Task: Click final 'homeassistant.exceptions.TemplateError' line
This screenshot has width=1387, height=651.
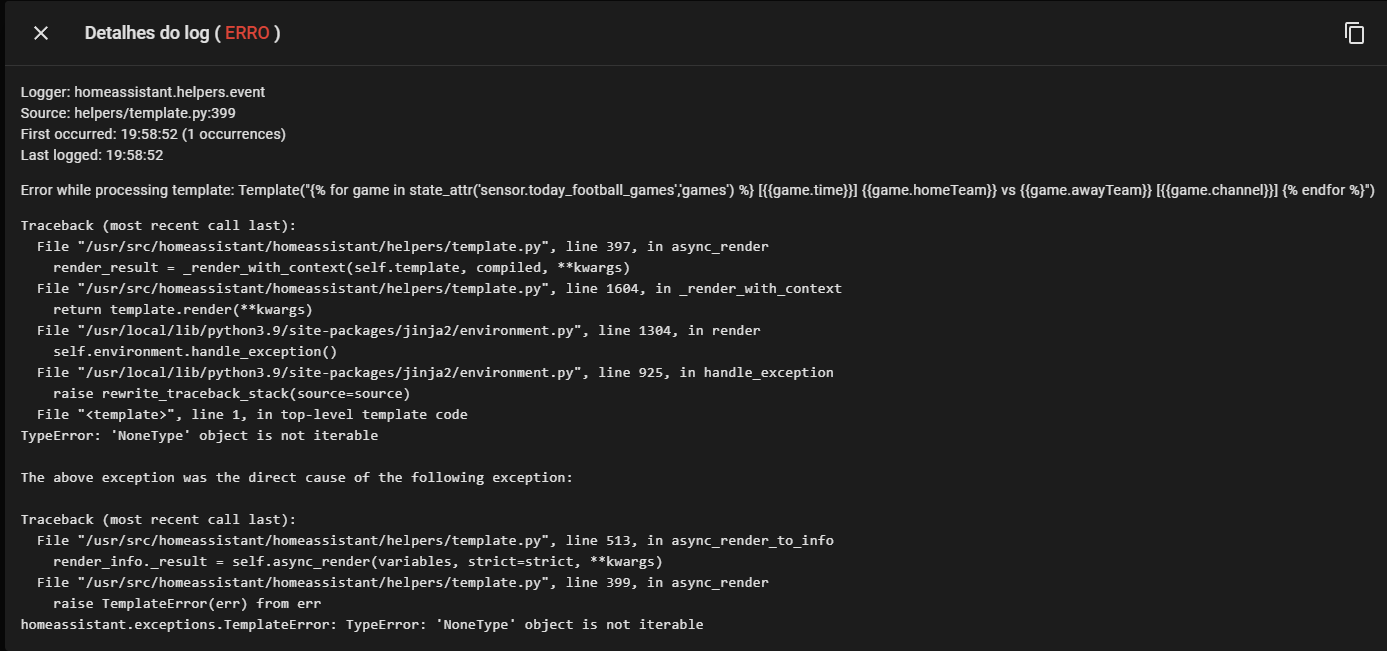Action: [362, 624]
